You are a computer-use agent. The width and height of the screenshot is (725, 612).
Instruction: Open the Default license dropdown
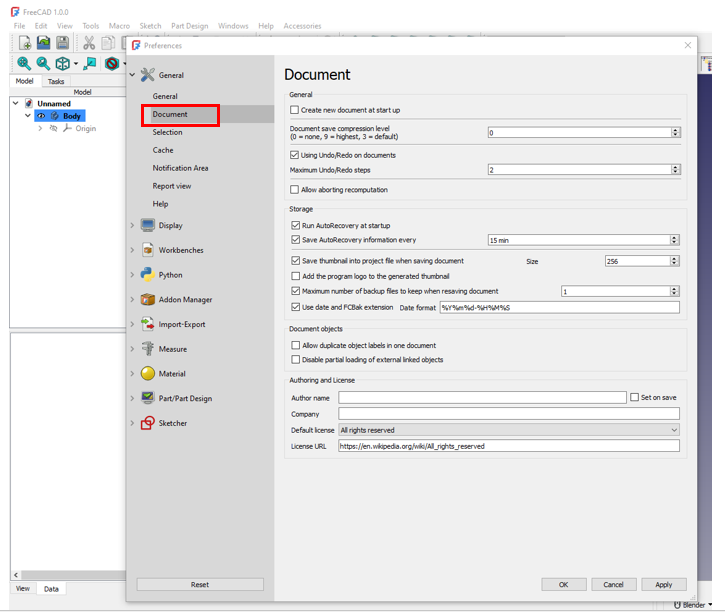pos(508,430)
